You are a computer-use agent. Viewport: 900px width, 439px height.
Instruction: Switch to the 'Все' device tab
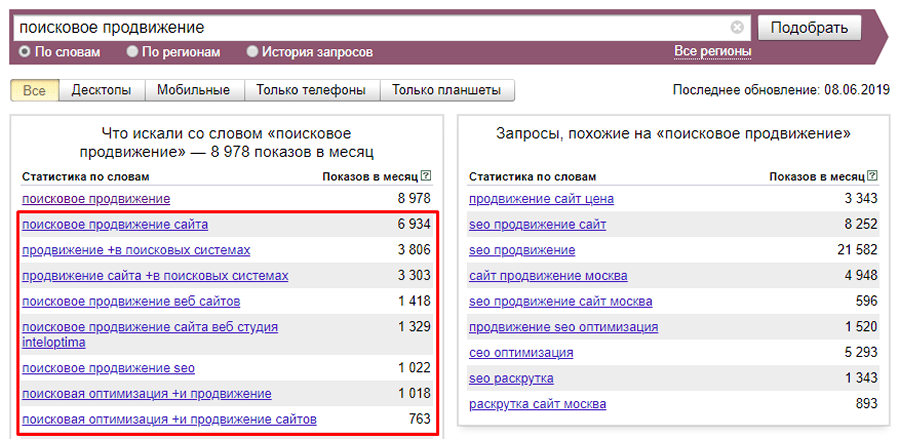pos(34,90)
